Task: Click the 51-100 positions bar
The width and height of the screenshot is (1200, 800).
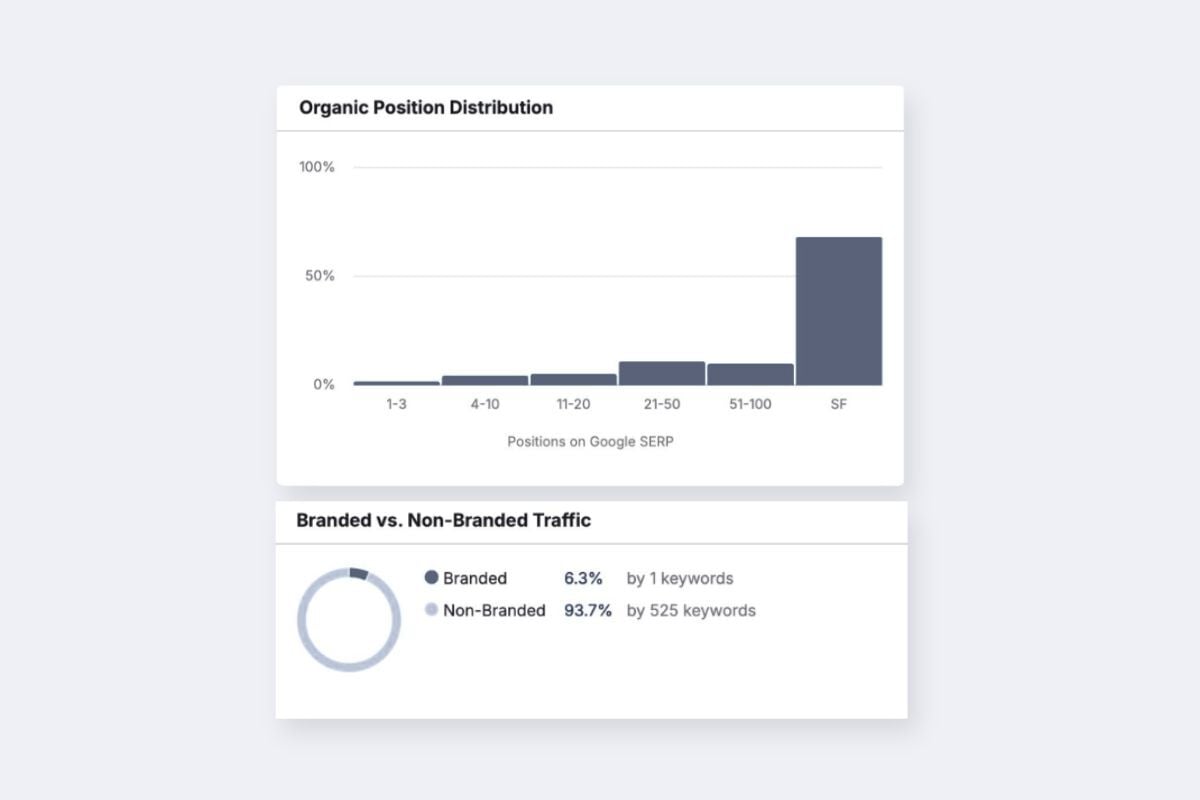Action: pyautogui.click(x=750, y=374)
